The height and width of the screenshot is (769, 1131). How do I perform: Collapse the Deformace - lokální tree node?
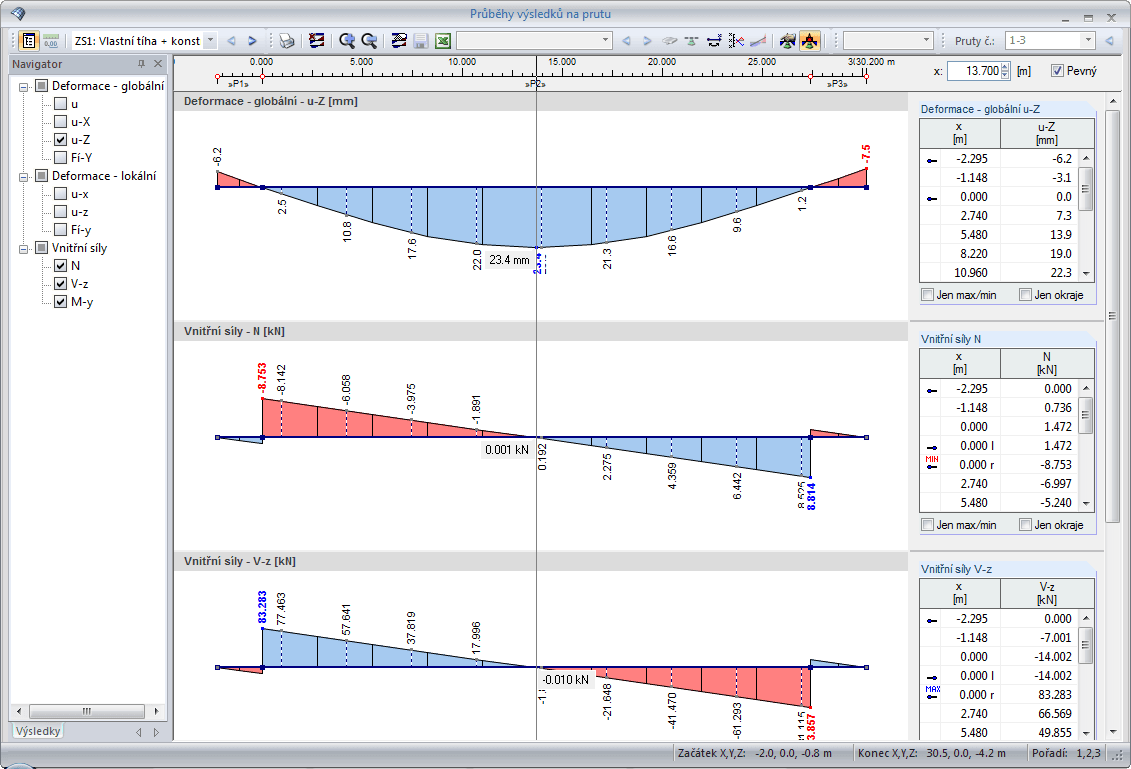coord(23,177)
